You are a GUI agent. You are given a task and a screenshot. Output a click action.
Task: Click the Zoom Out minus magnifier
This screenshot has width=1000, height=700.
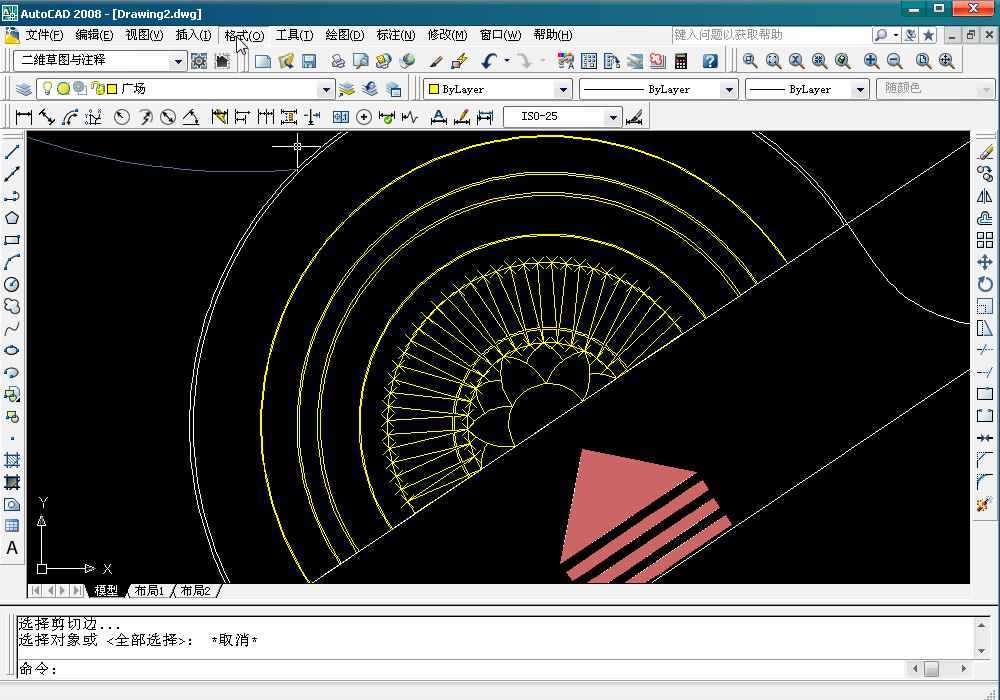click(x=894, y=61)
